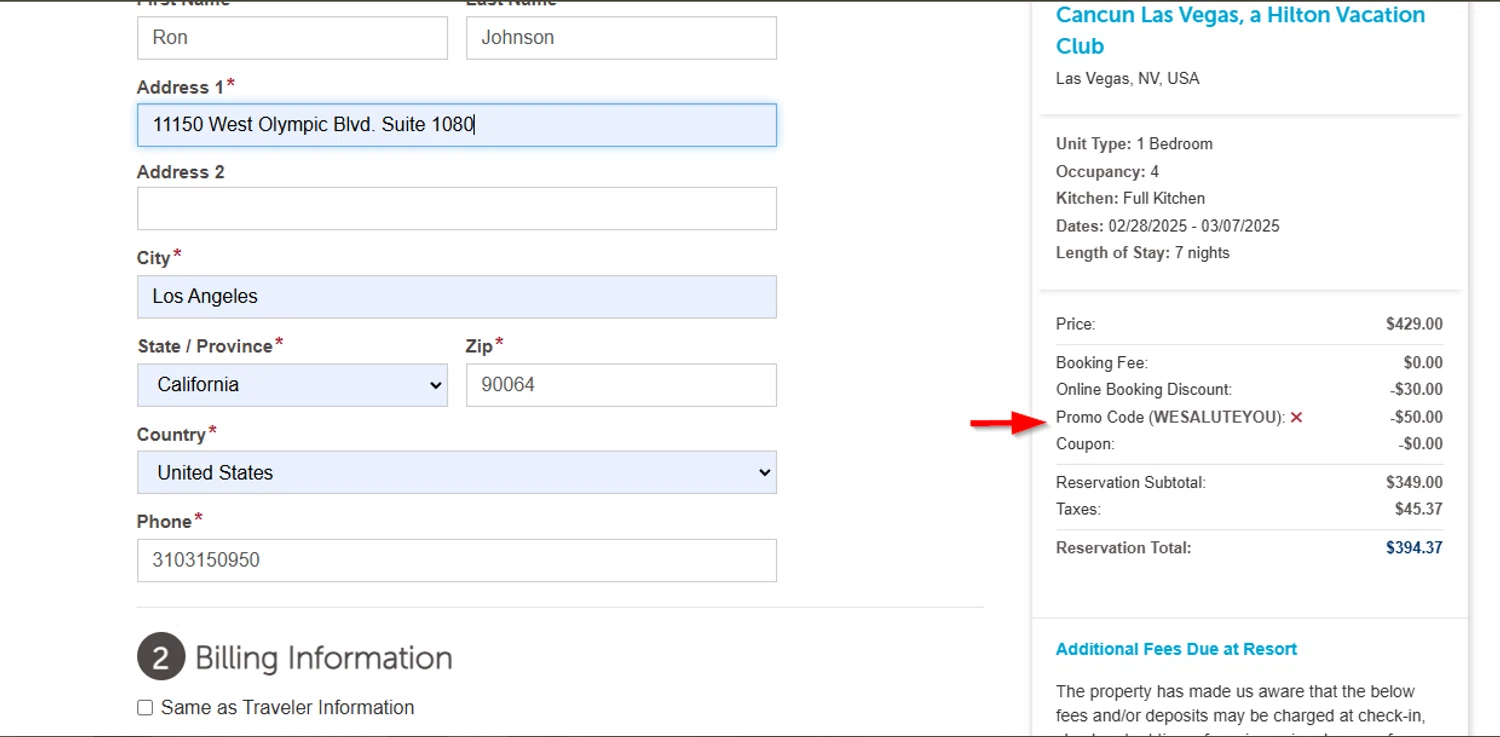Click the Zip field containing 90064
The height and width of the screenshot is (737, 1500).
[x=621, y=385]
